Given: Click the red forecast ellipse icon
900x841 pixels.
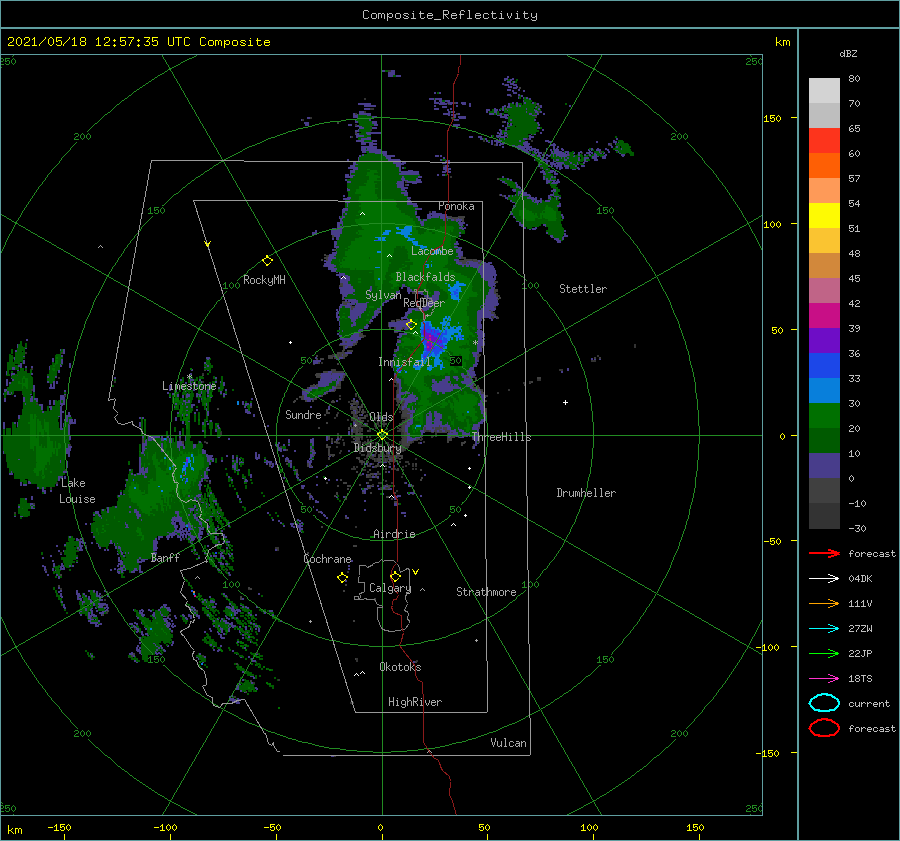Looking at the screenshot, I should pyautogui.click(x=824, y=728).
